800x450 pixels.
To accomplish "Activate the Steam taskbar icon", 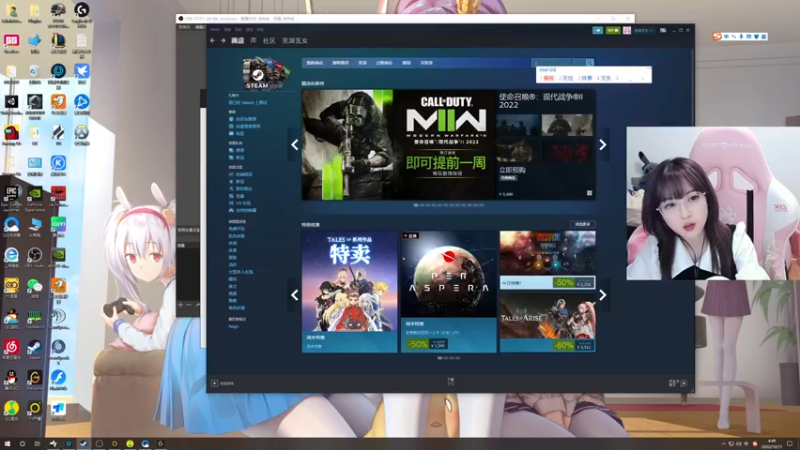I will [x=84, y=444].
